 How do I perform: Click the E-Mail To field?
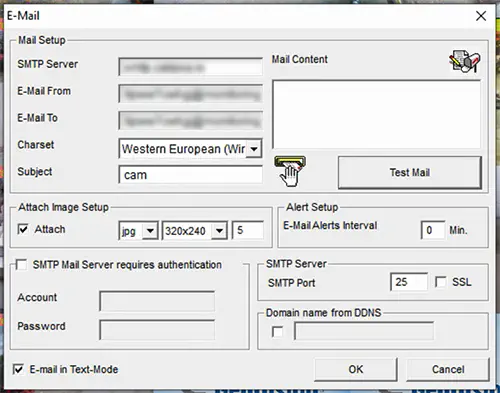[x=190, y=121]
